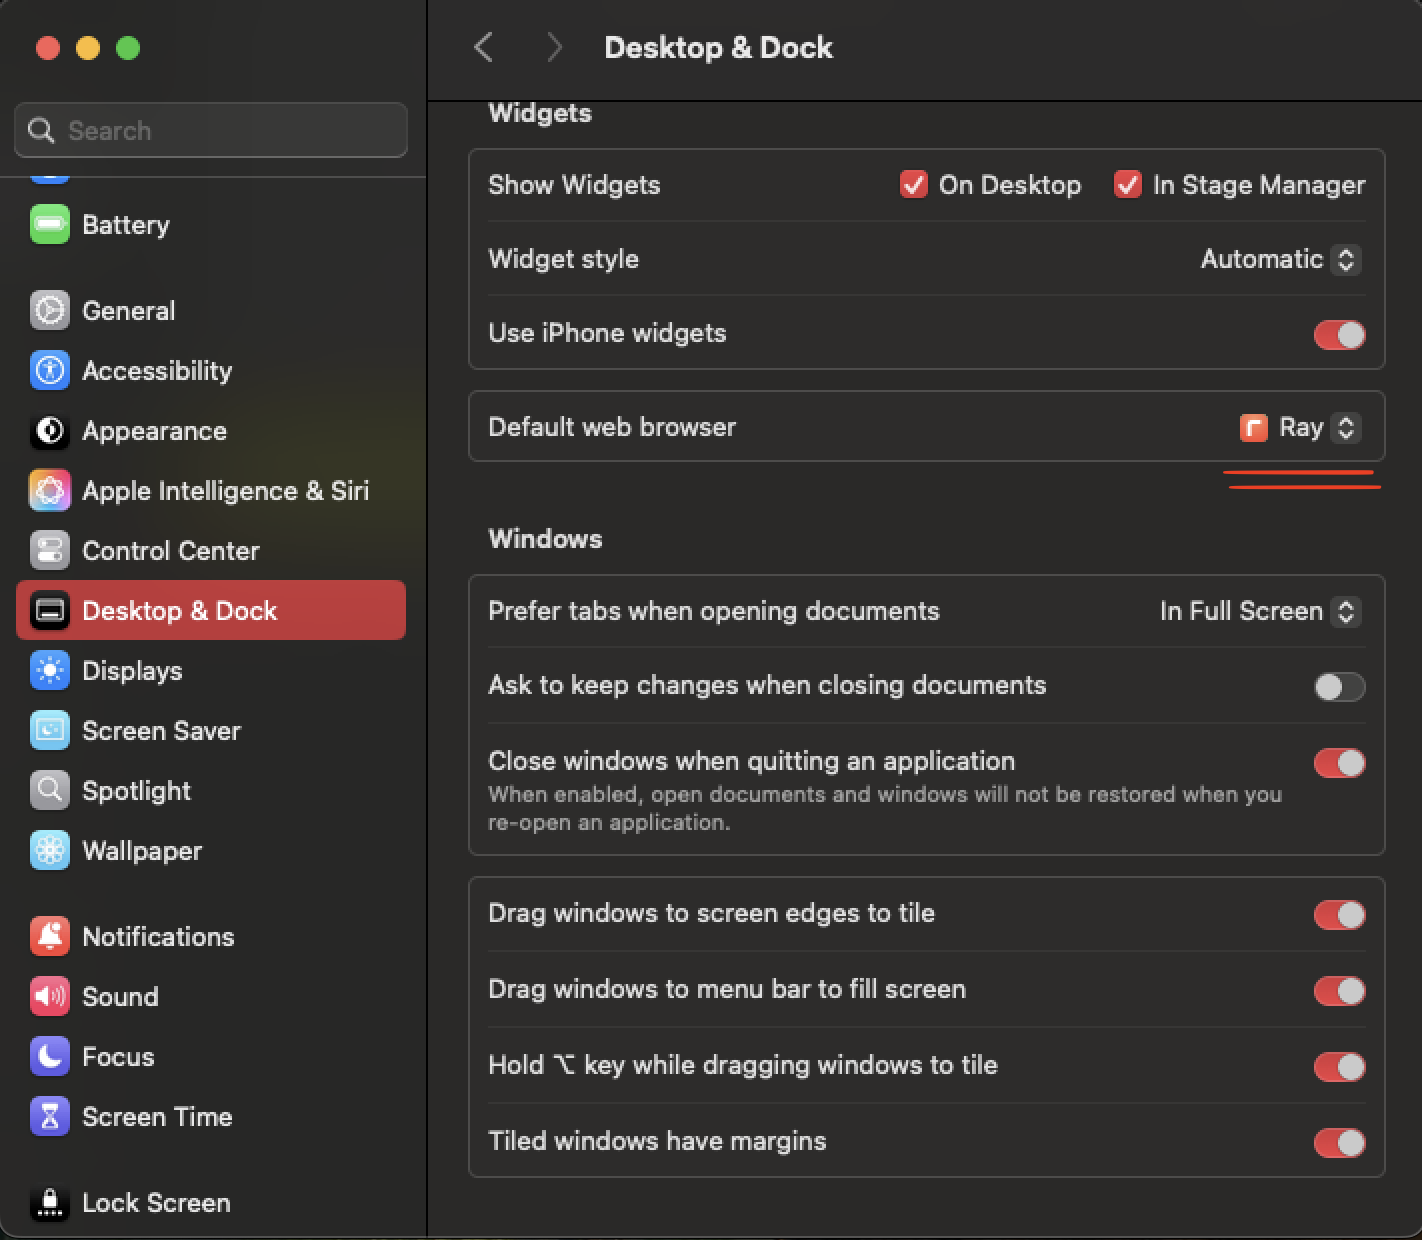This screenshot has width=1422, height=1240.
Task: Click the Windows section heading
Action: pyautogui.click(x=545, y=539)
